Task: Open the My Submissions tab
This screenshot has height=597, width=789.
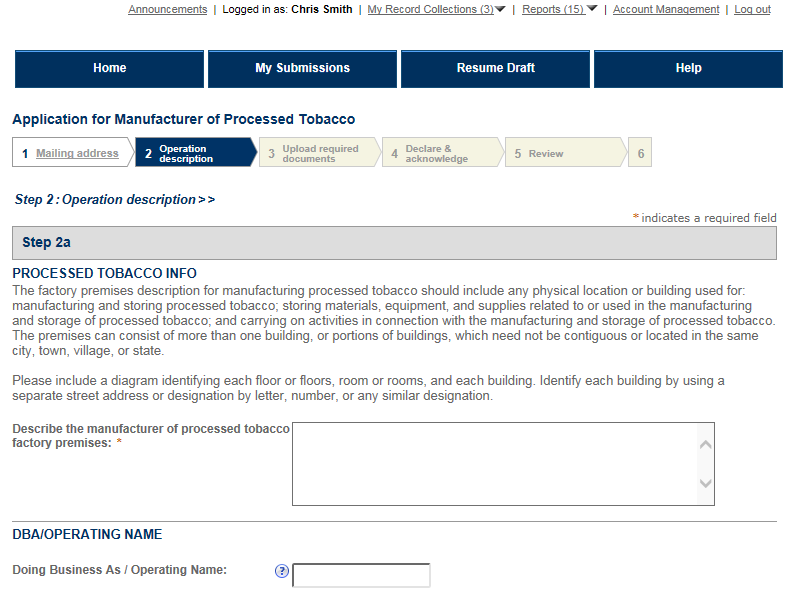Action: 302,69
